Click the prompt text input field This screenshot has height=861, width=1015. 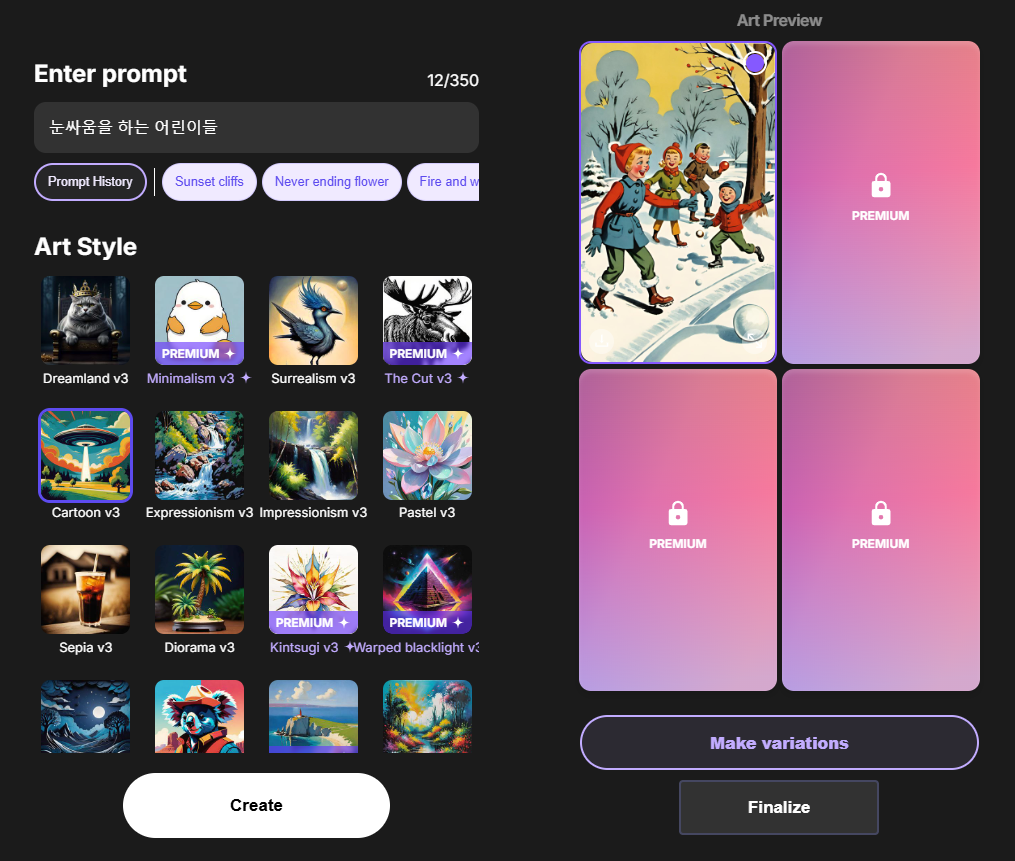[x=256, y=128]
